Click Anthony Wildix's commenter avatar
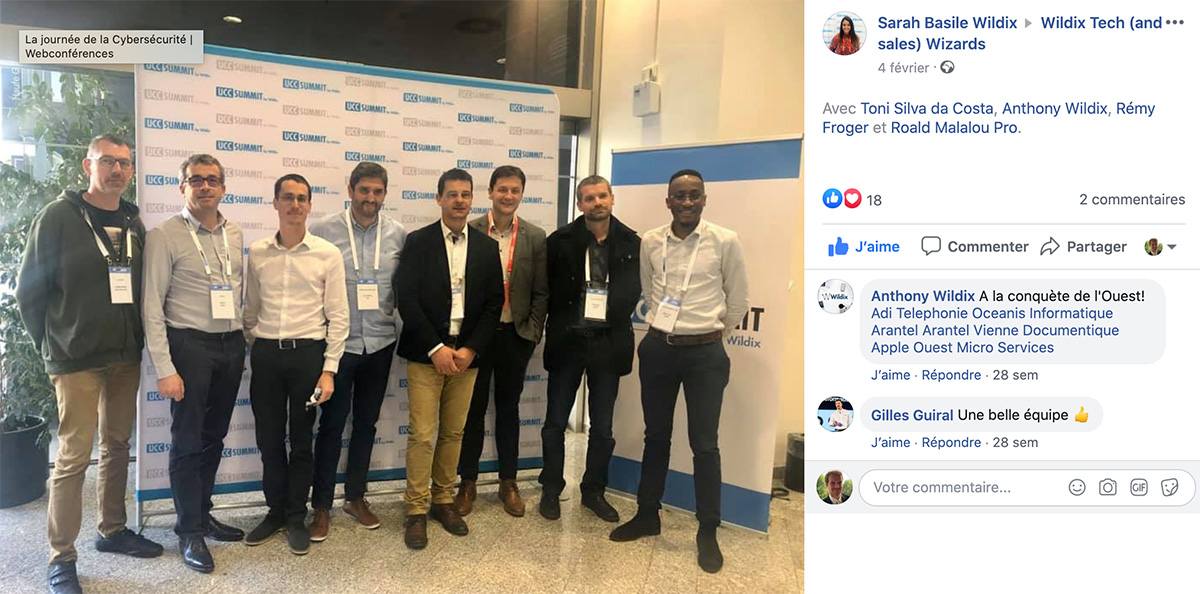 835,296
